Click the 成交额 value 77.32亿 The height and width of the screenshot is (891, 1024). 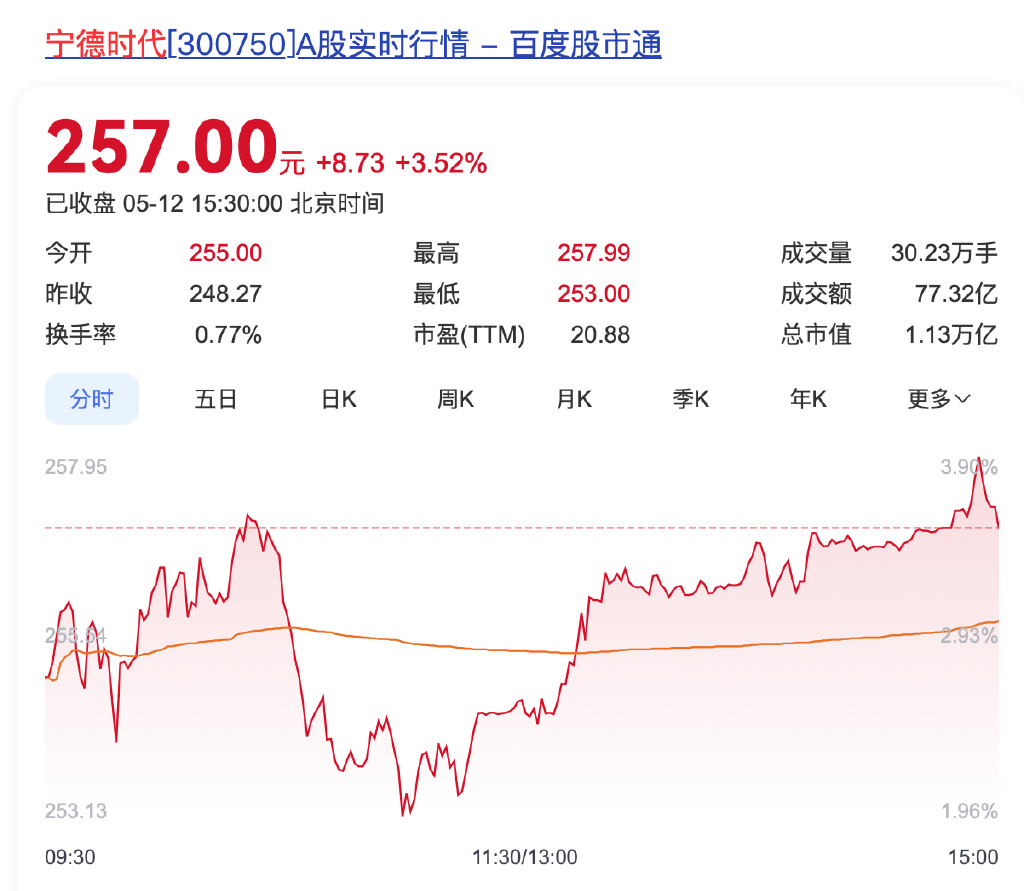(956, 294)
